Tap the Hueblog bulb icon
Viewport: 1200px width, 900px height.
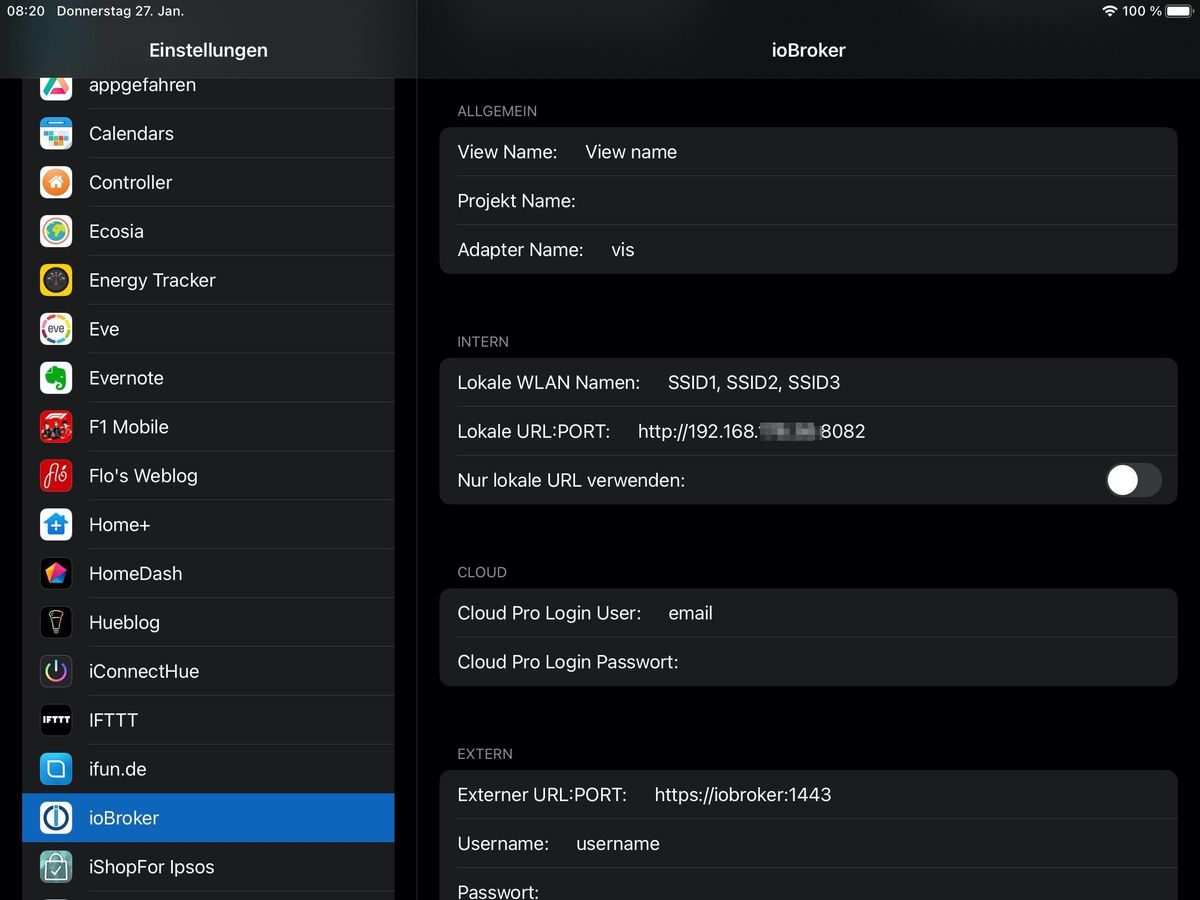click(x=56, y=622)
